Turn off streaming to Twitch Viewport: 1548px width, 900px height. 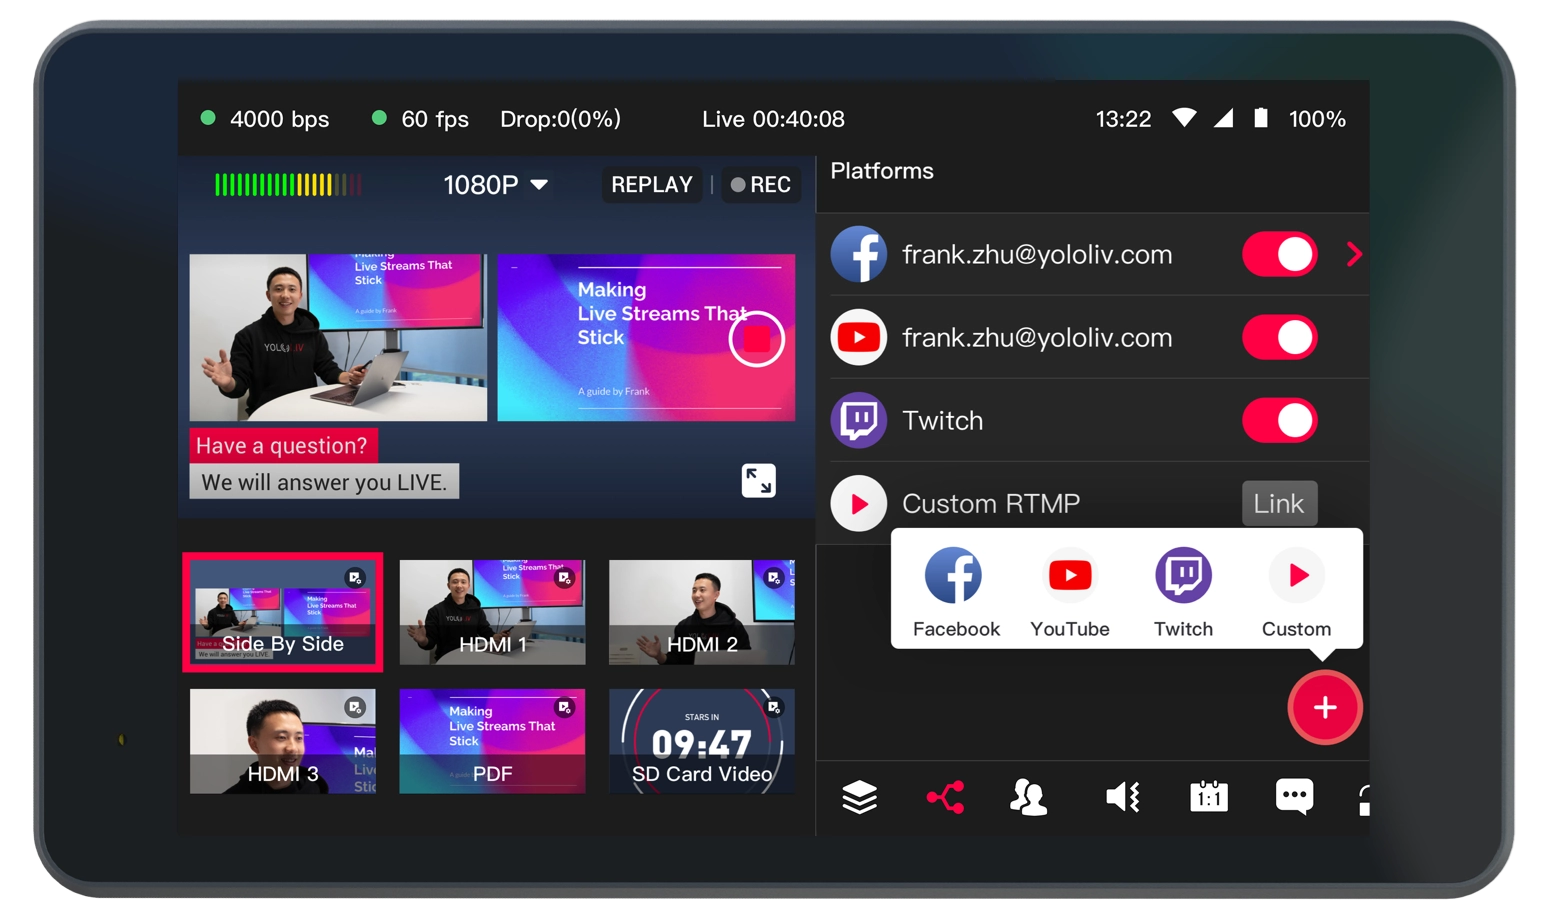point(1279,420)
